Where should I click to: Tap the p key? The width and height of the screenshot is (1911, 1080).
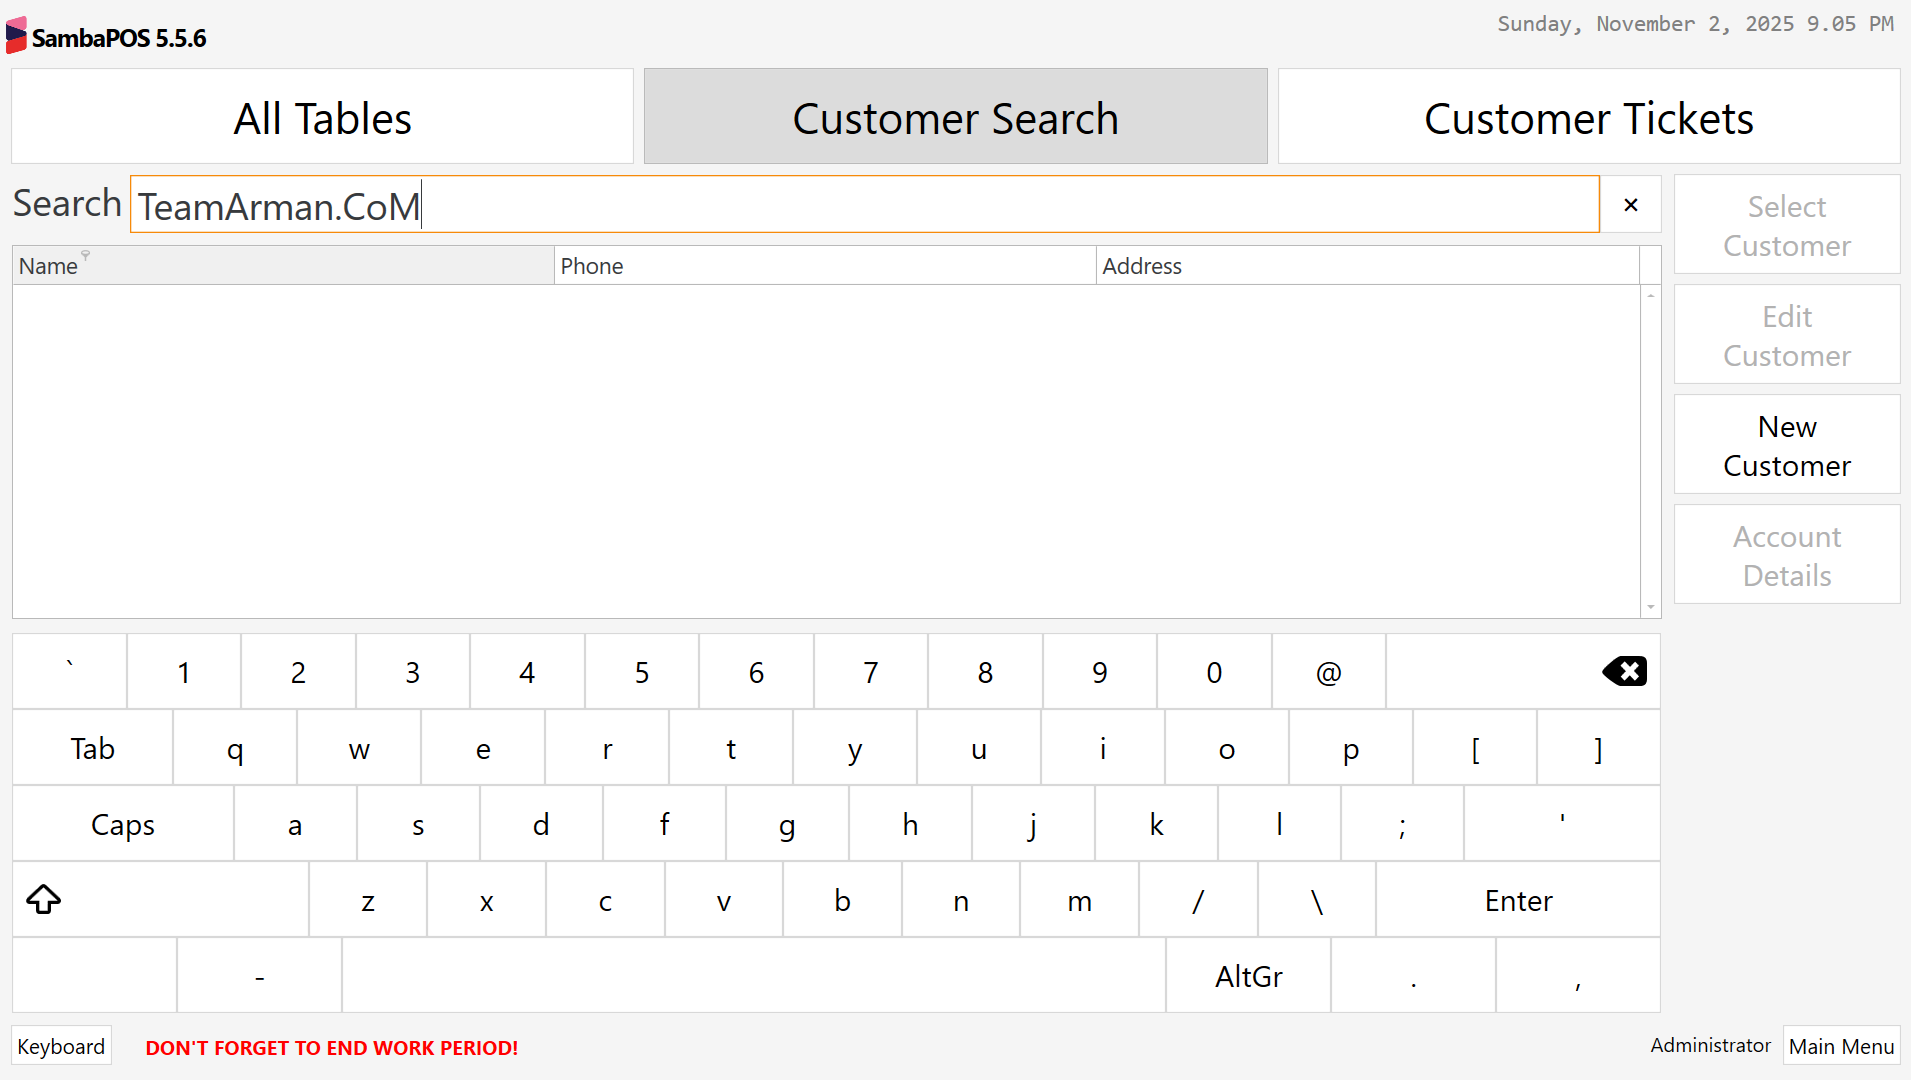pyautogui.click(x=1351, y=748)
